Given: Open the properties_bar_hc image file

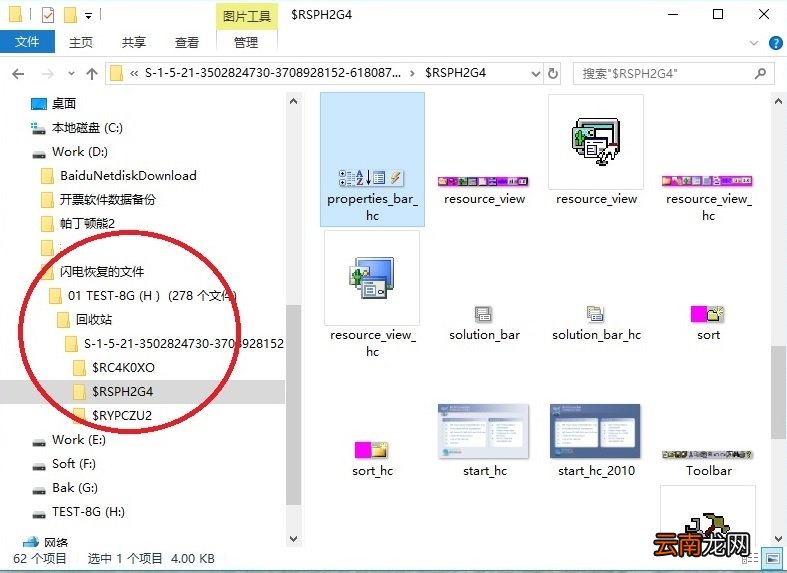Looking at the screenshot, I should coord(372,160).
